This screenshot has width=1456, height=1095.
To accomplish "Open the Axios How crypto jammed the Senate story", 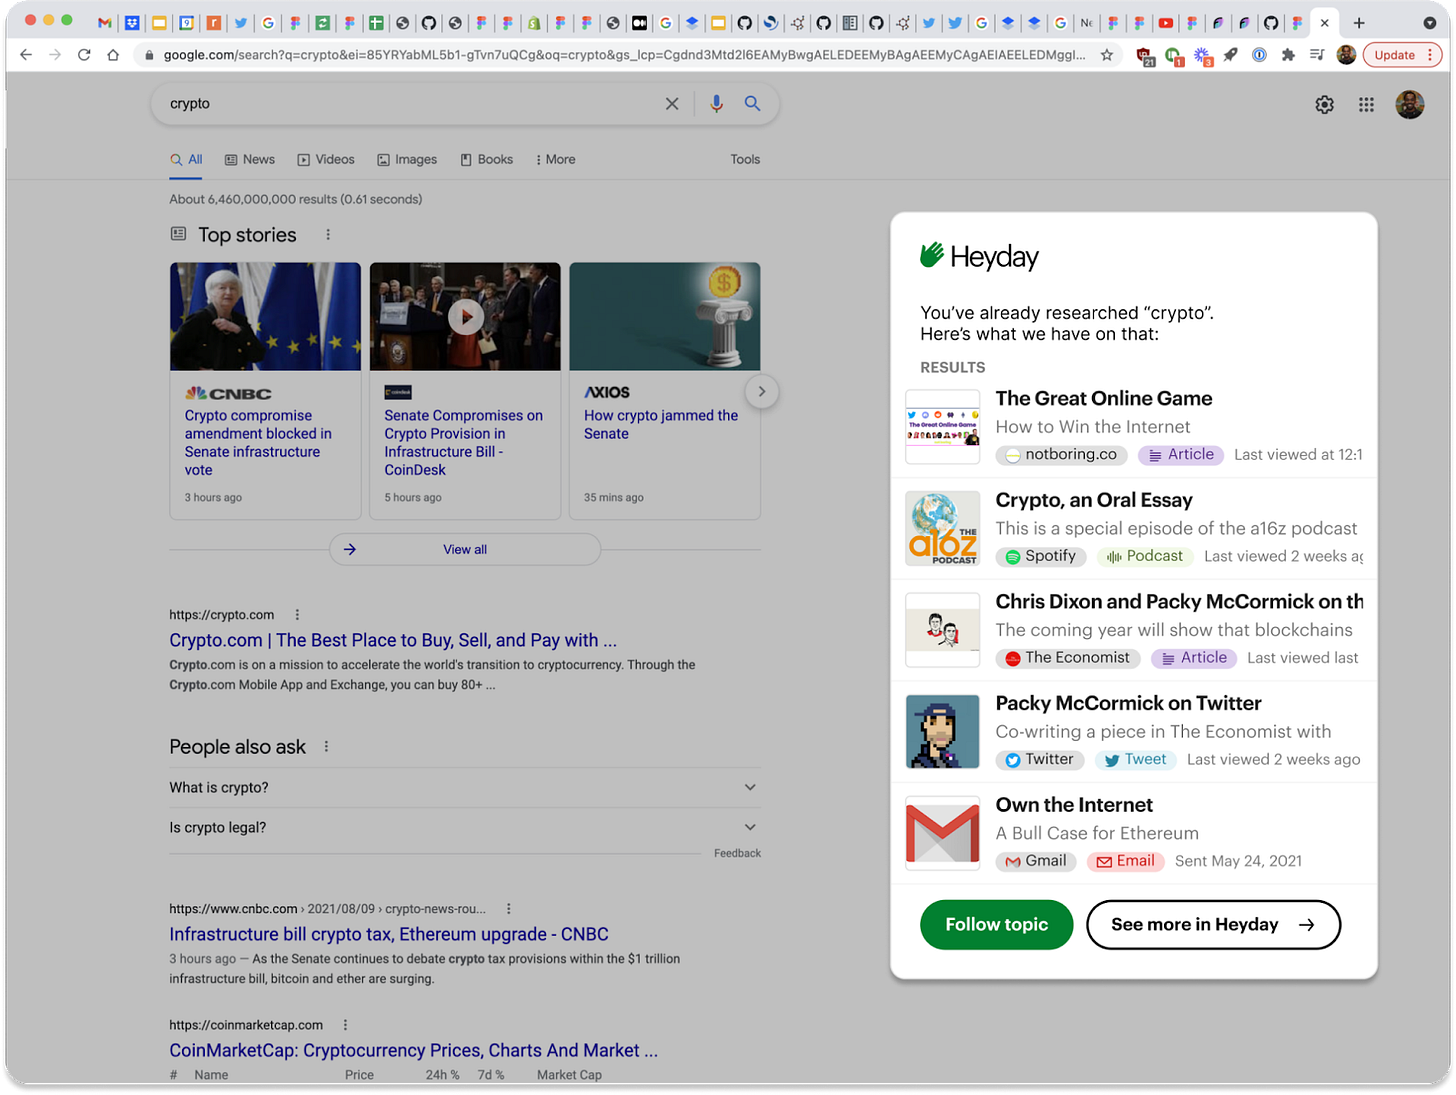I will point(661,425).
